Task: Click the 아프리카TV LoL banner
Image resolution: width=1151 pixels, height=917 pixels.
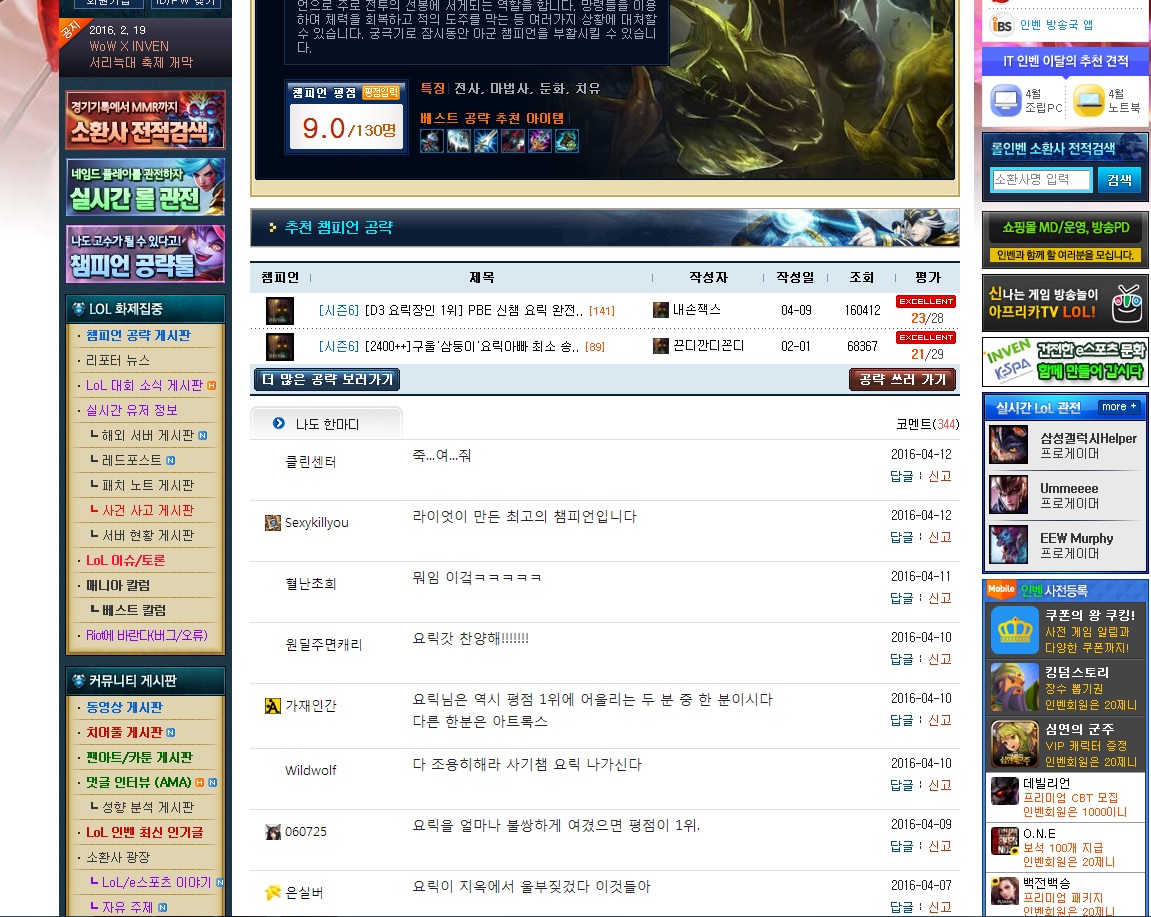Action: 1065,302
